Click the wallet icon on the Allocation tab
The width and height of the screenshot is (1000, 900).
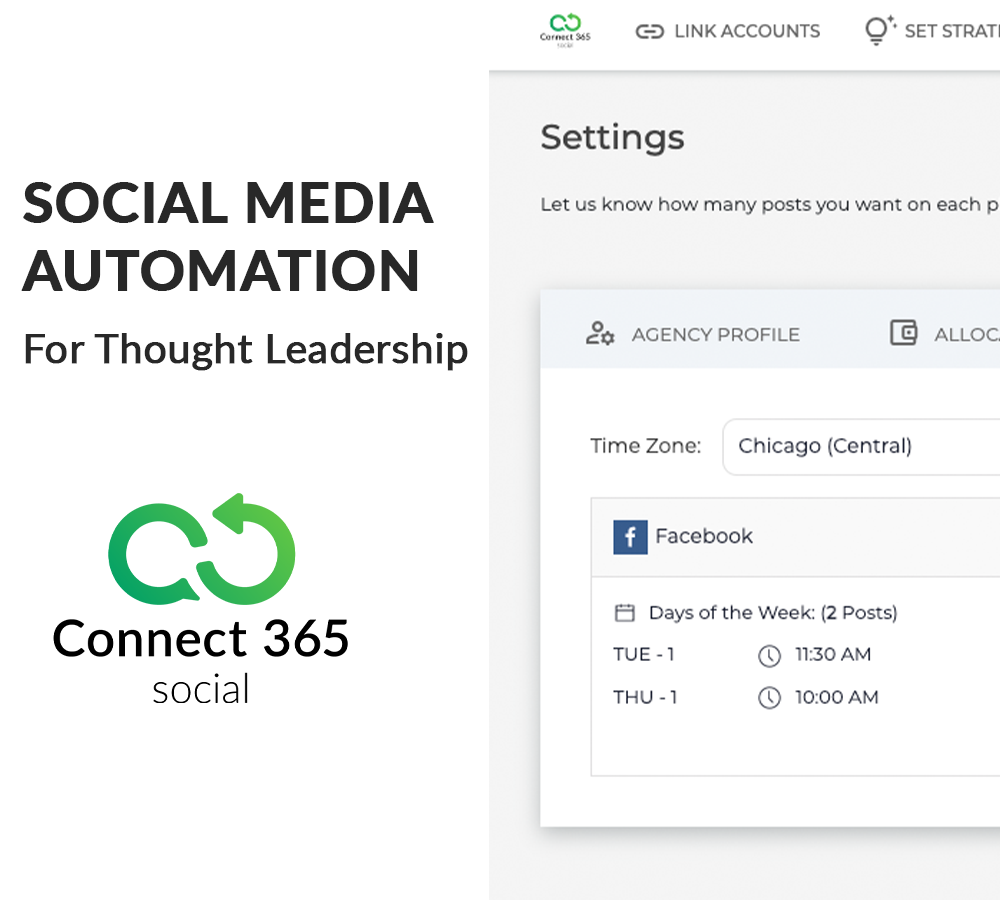(903, 333)
